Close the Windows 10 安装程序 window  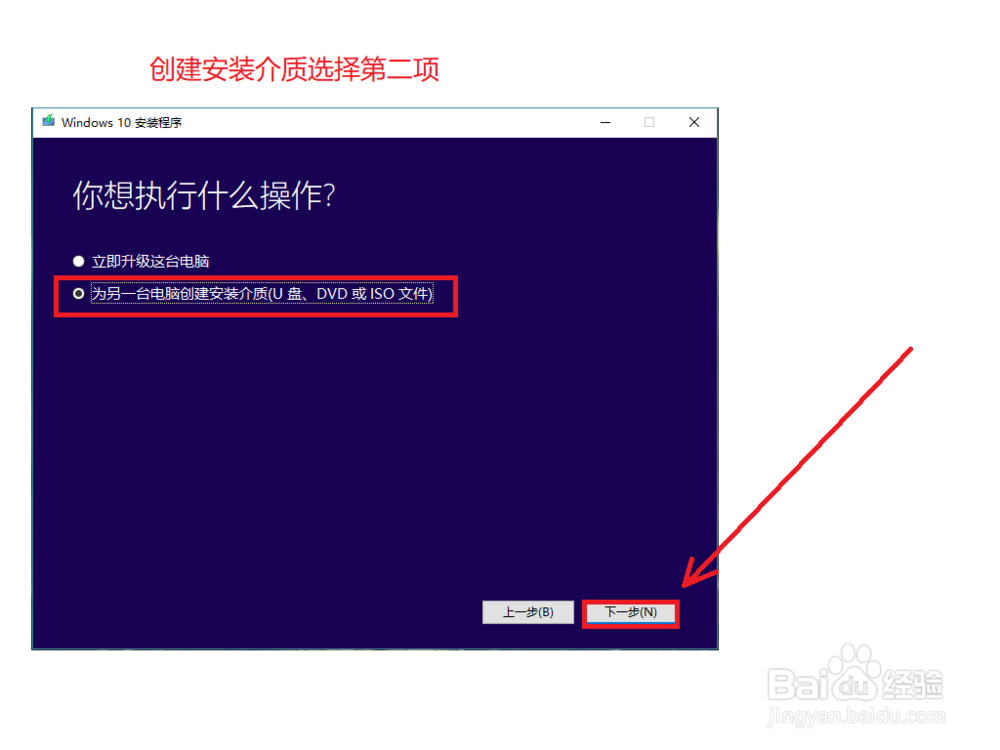[694, 122]
